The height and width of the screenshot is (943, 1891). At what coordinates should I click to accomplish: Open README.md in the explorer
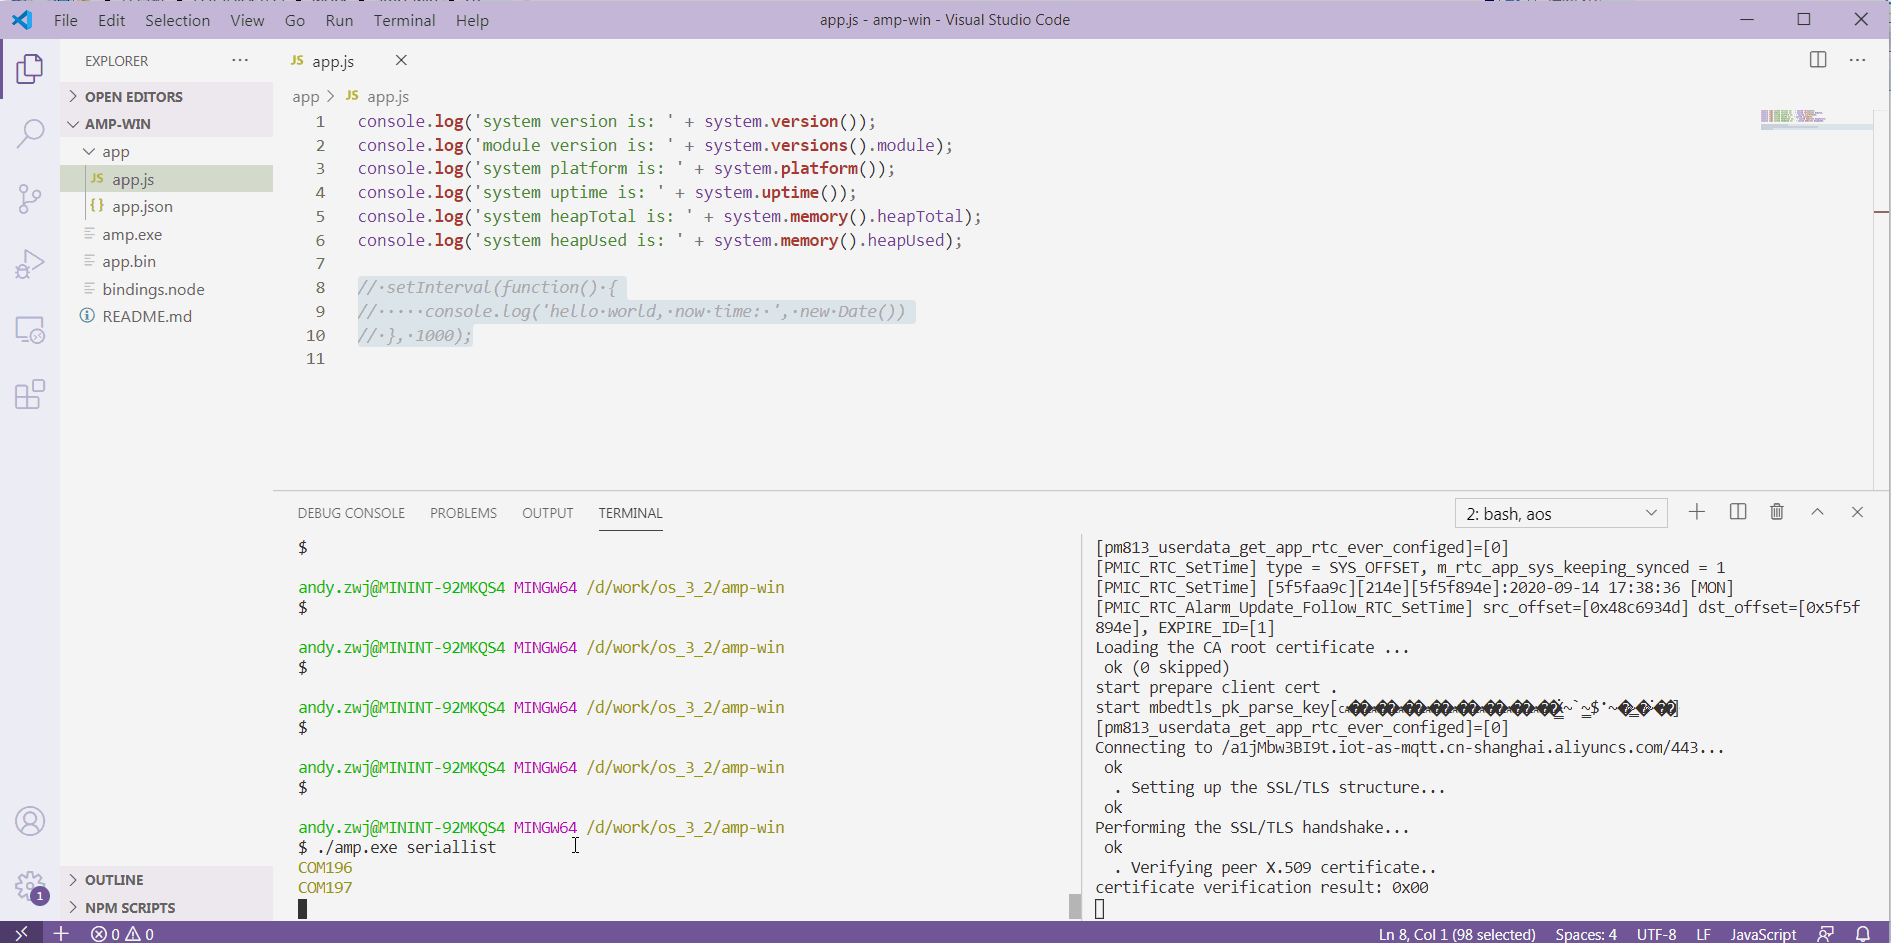(x=166, y=317)
